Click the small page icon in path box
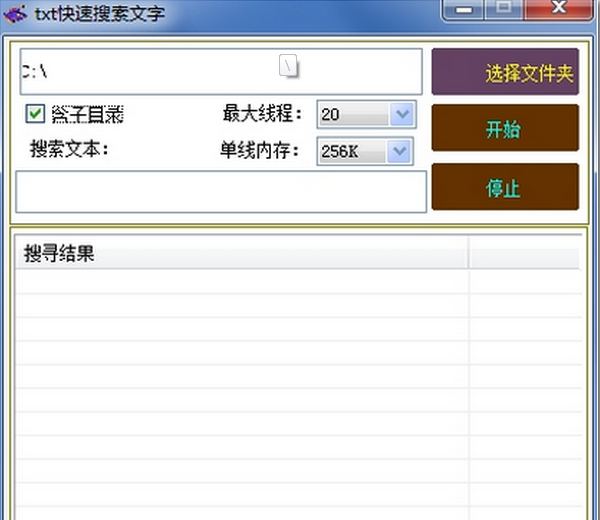The image size is (600, 520). pyautogui.click(x=289, y=66)
